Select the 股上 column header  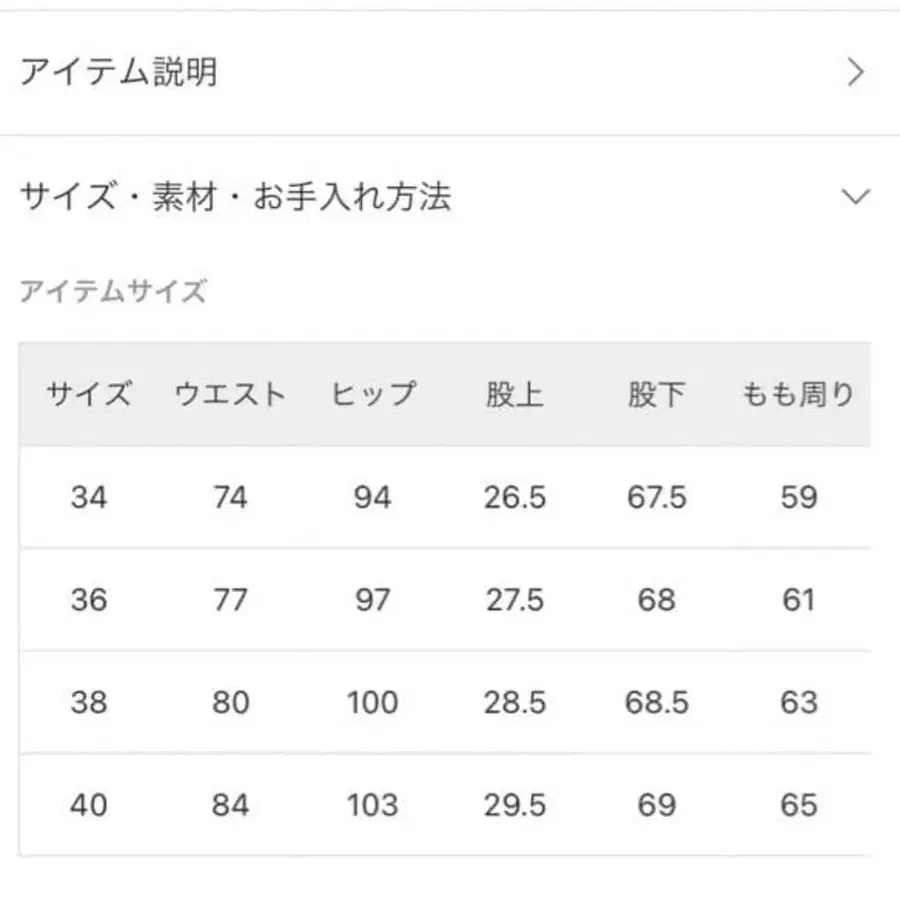point(512,394)
